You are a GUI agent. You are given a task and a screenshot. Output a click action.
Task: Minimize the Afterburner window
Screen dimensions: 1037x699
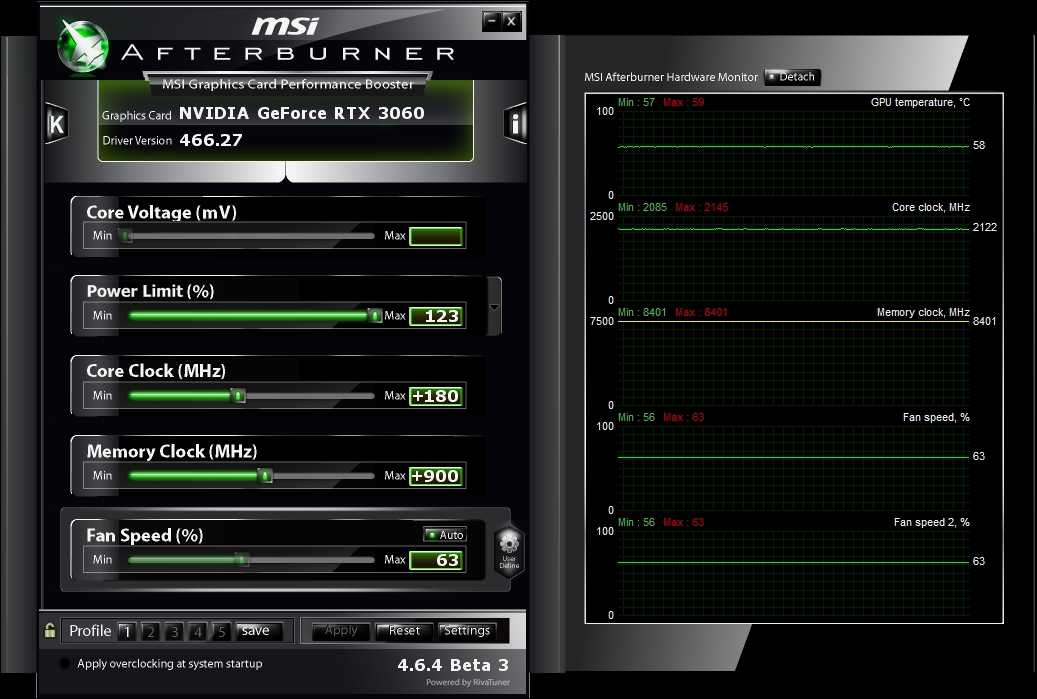490,20
